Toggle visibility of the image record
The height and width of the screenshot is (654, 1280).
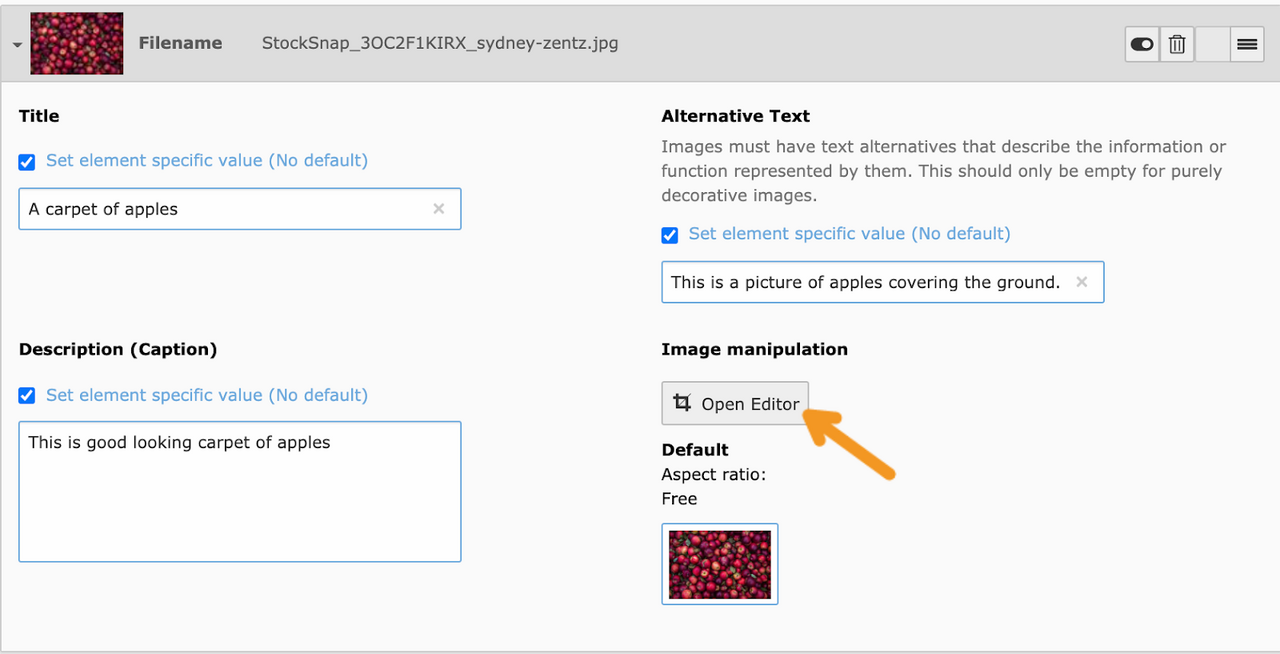point(1141,44)
